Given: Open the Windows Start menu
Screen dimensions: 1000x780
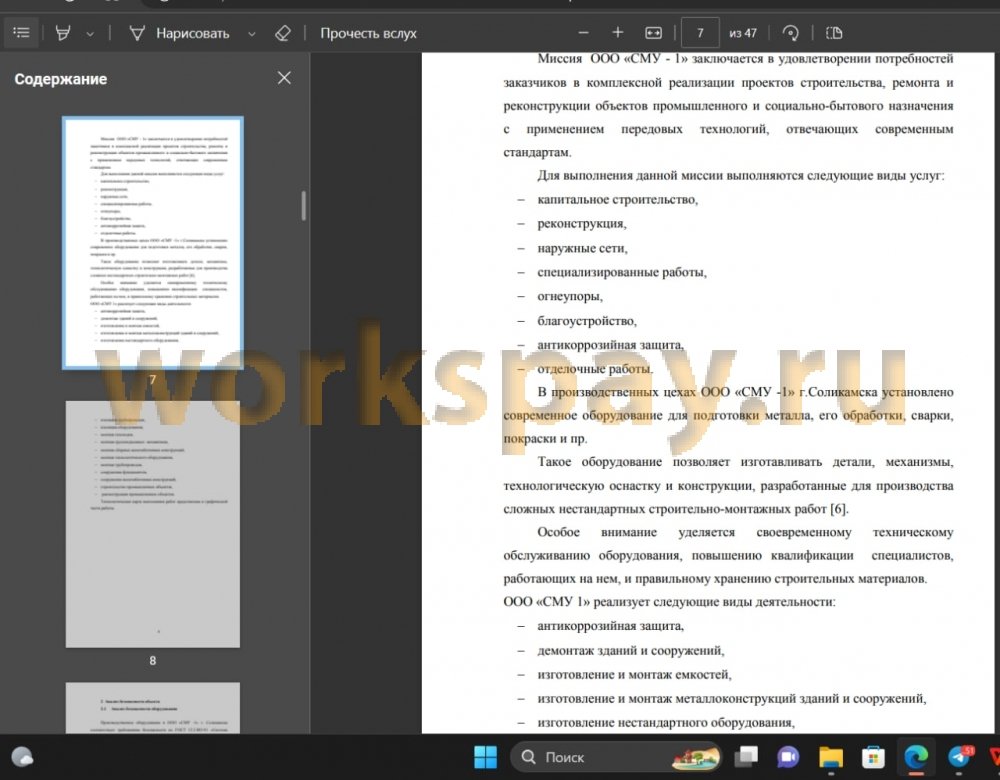Looking at the screenshot, I should click(485, 757).
